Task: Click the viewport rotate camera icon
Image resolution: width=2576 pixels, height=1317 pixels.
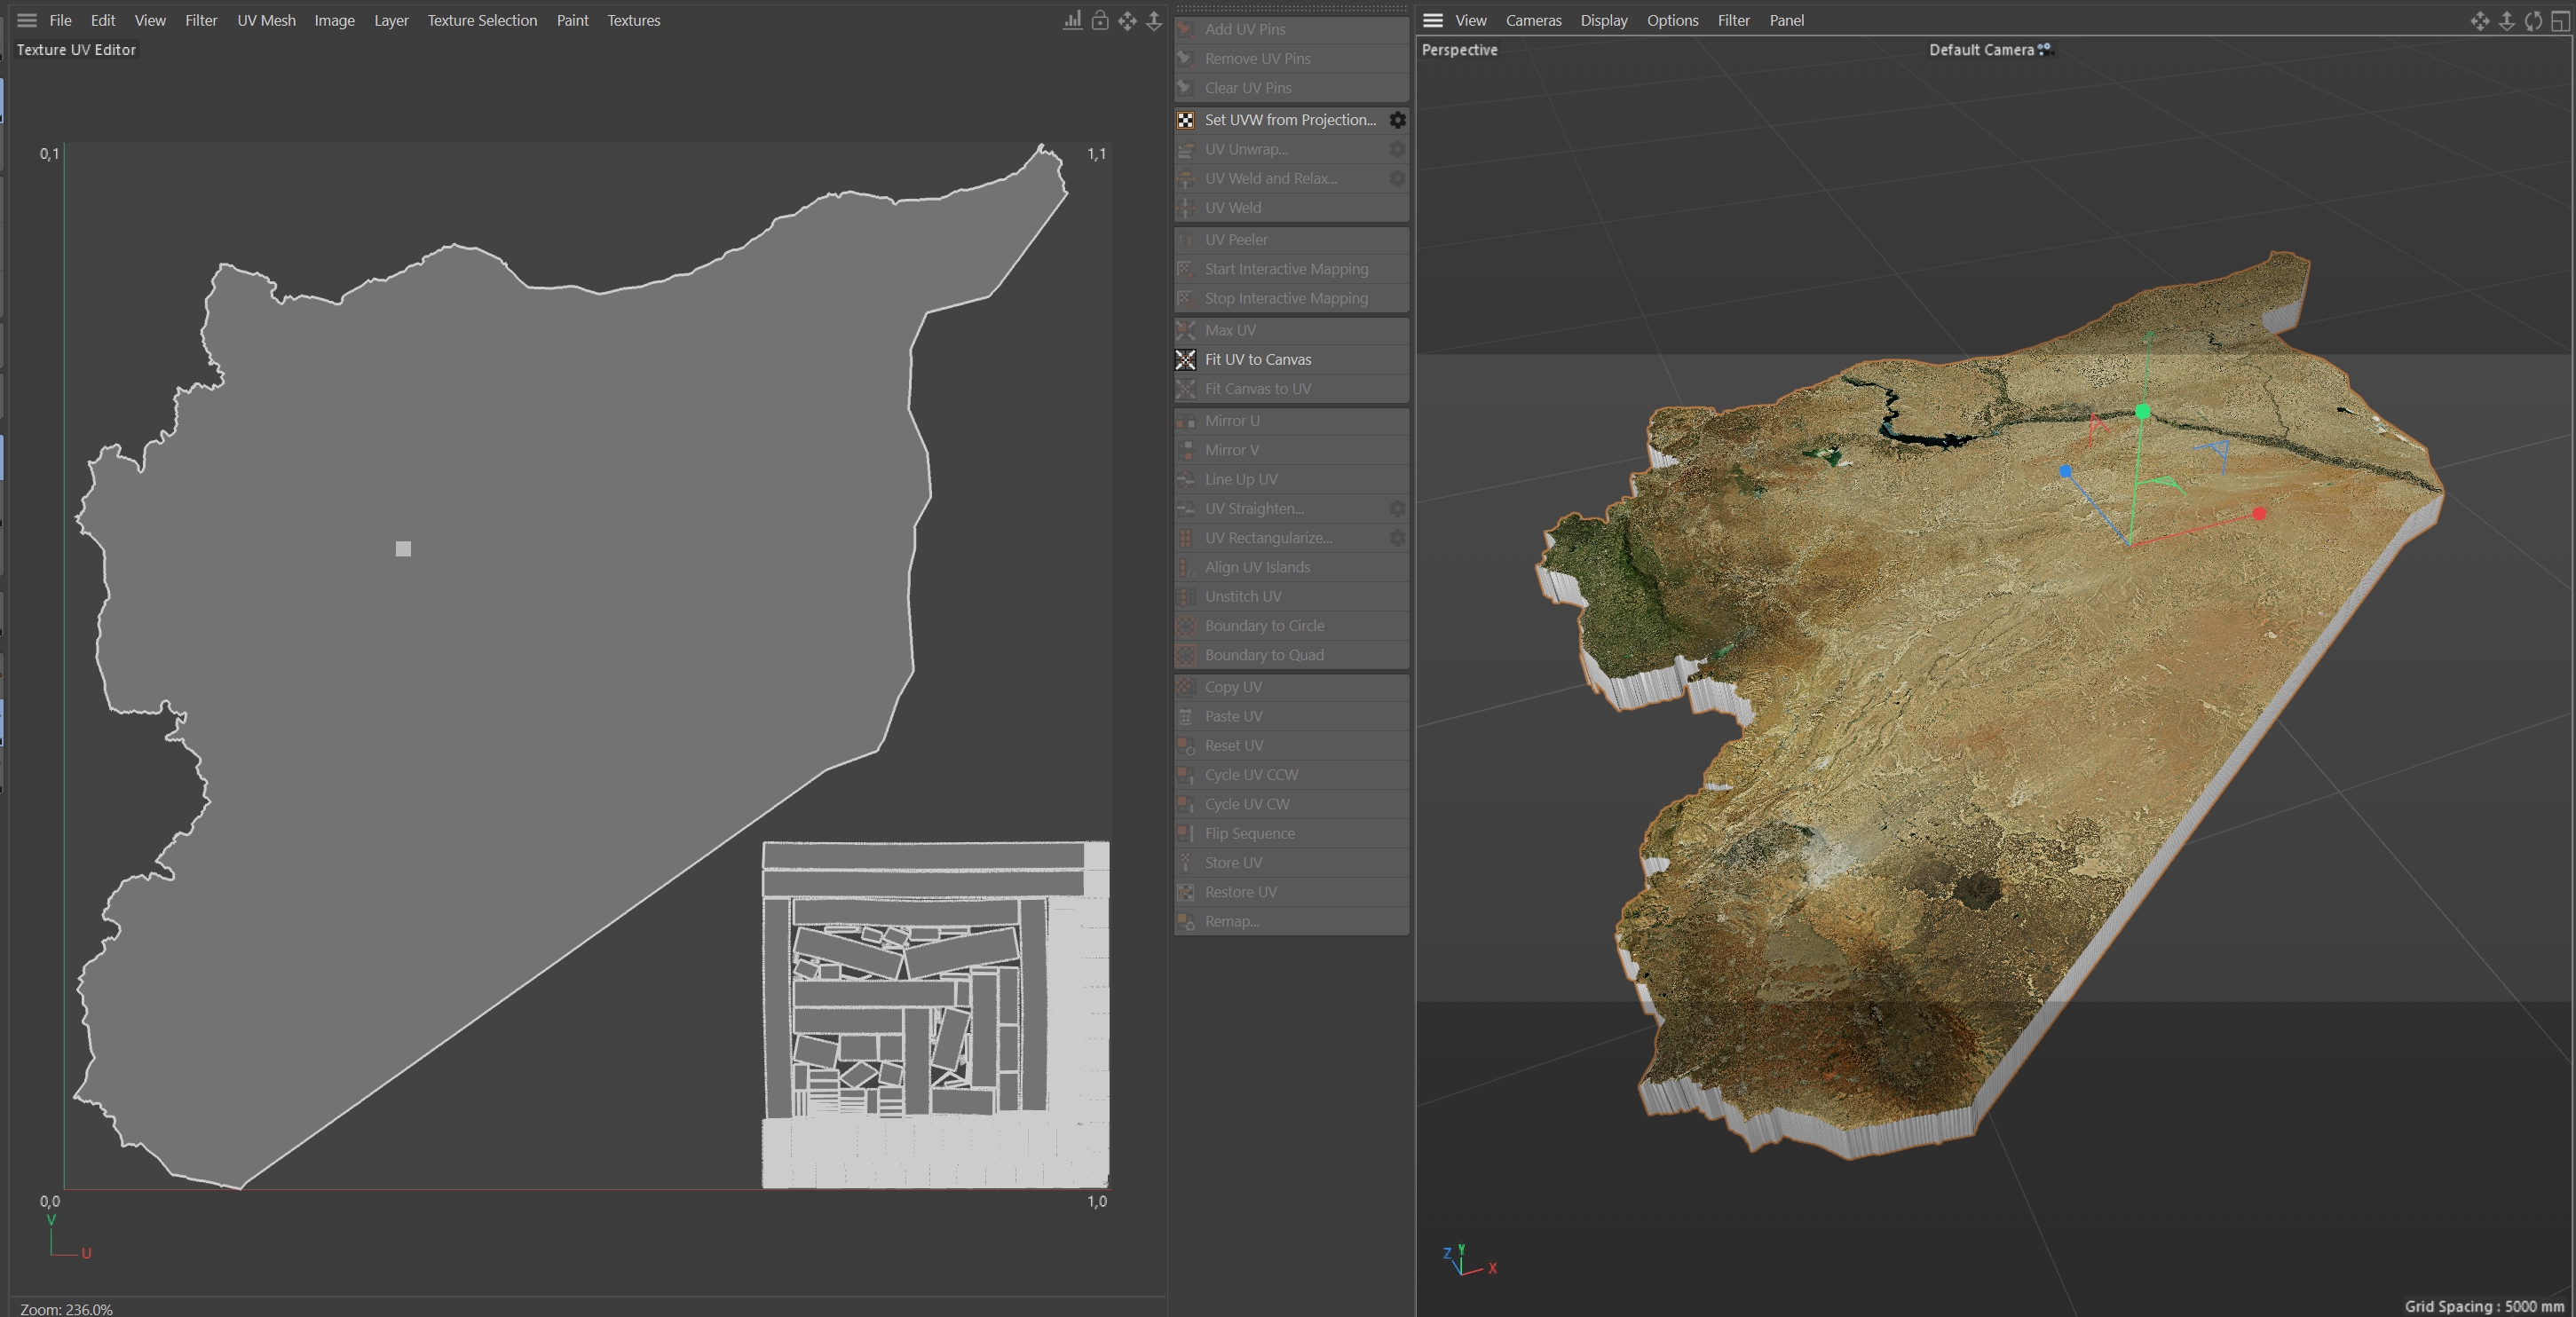Action: [x=2532, y=21]
